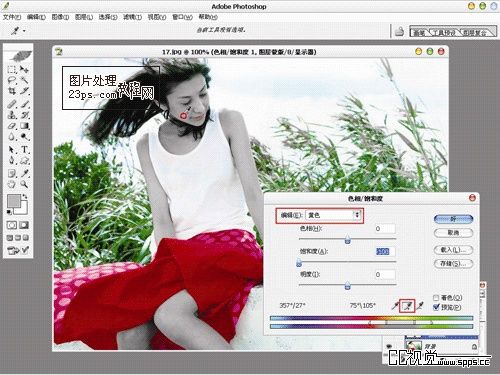Select the Eyedropper tool in toolbox
Viewport: 500px width, 375px height.
pos(24,173)
